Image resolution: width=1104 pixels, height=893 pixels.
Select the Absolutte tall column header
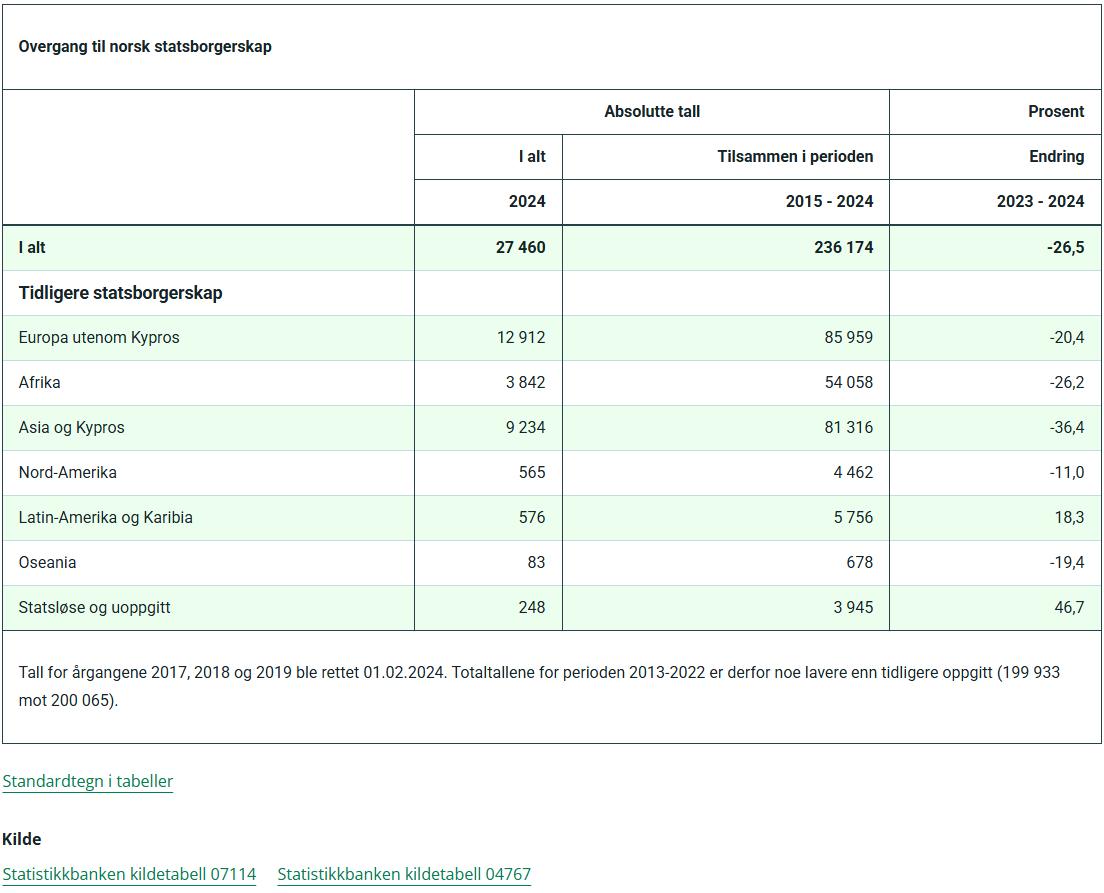click(x=652, y=111)
